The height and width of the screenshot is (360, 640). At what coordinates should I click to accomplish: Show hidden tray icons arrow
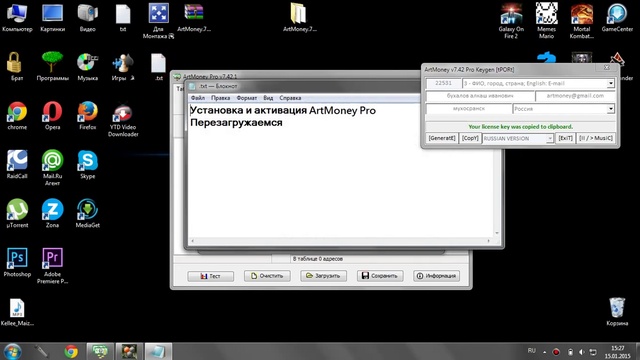pyautogui.click(x=544, y=352)
